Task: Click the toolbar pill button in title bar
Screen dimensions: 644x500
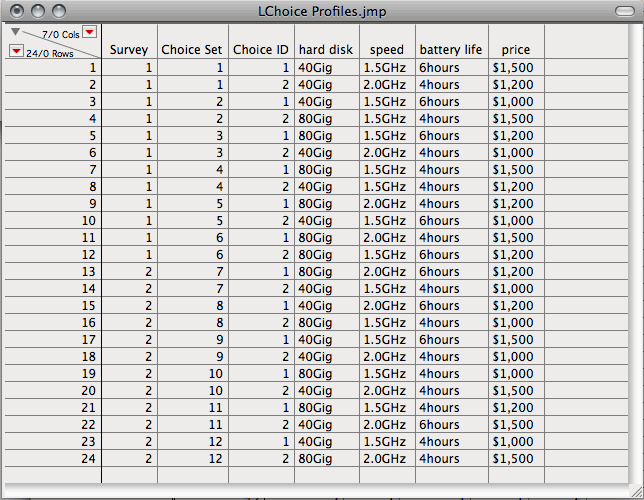Action: (625, 11)
